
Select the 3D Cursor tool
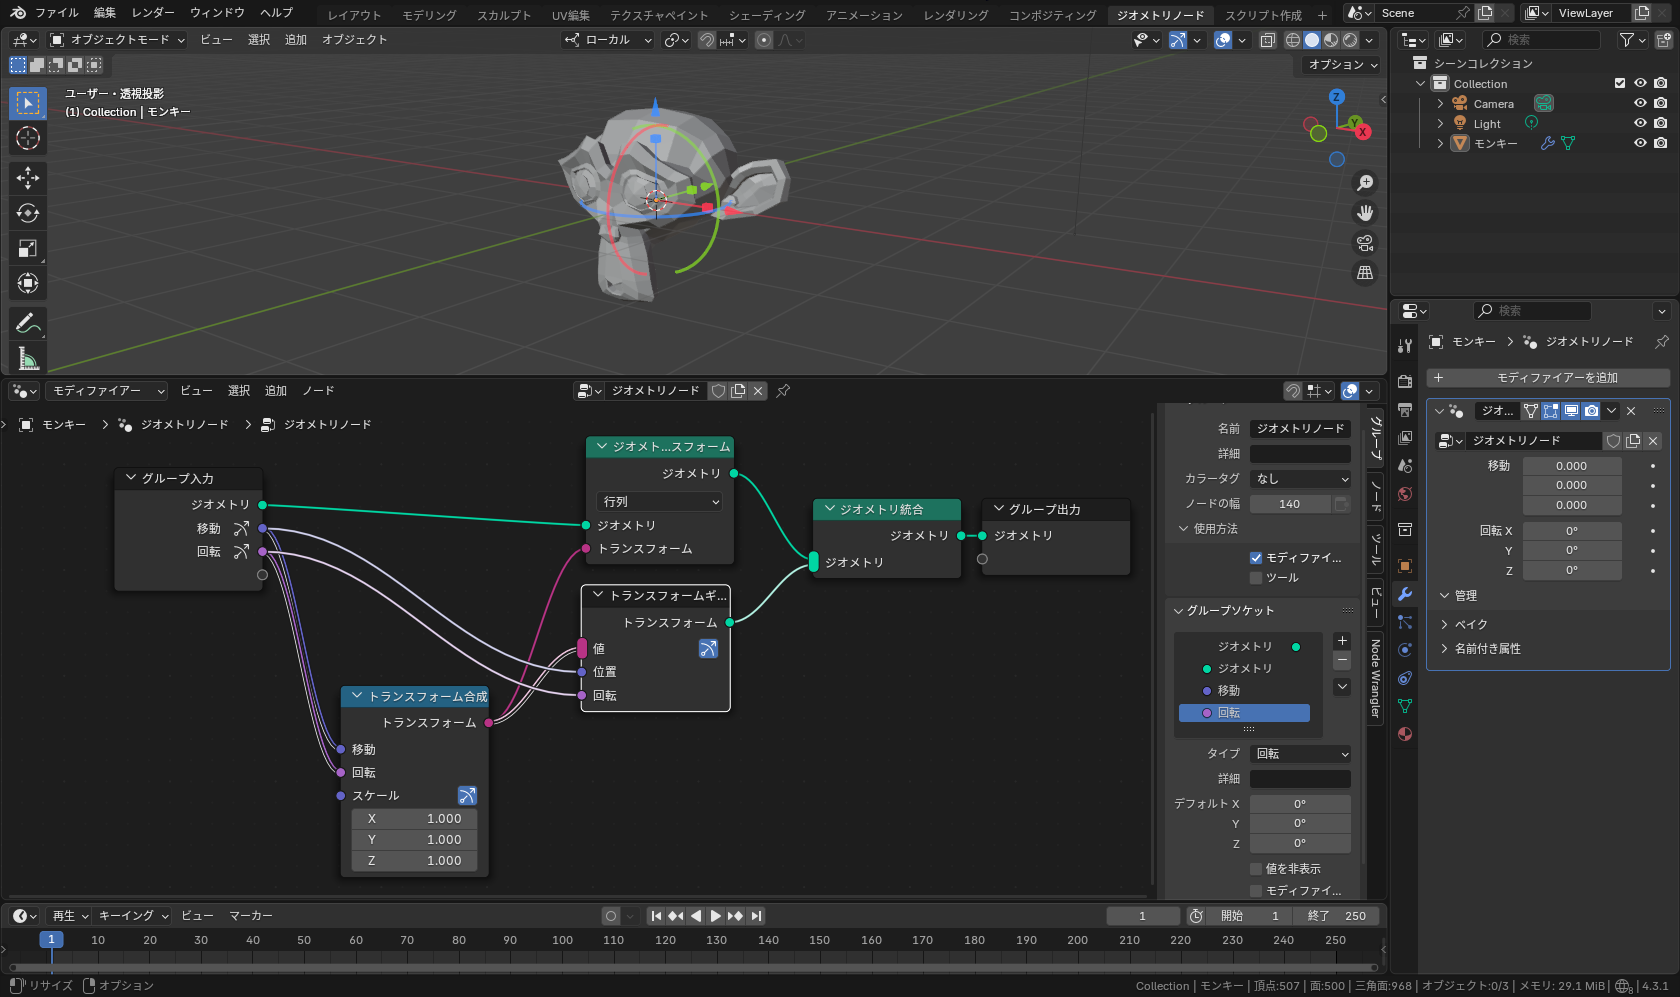click(x=28, y=138)
